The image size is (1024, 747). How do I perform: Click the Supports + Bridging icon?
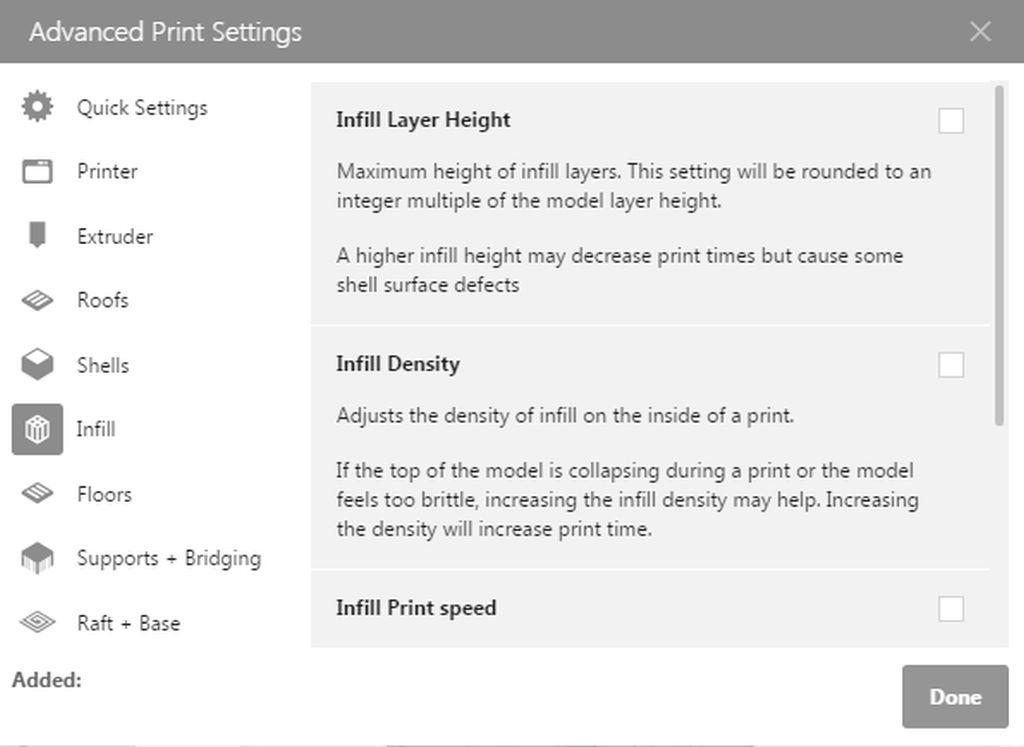(37, 558)
